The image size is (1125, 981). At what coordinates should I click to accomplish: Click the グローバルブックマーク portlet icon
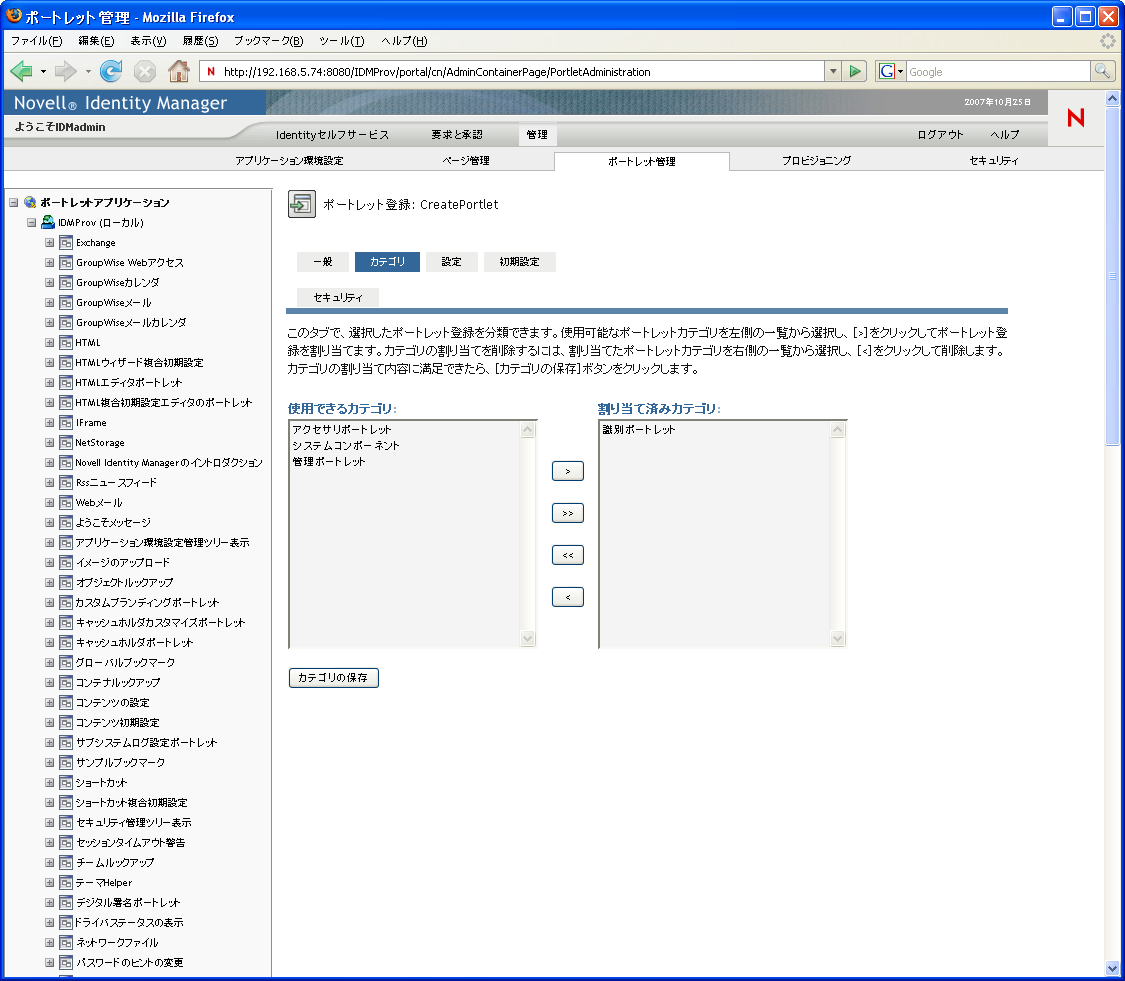coord(66,662)
